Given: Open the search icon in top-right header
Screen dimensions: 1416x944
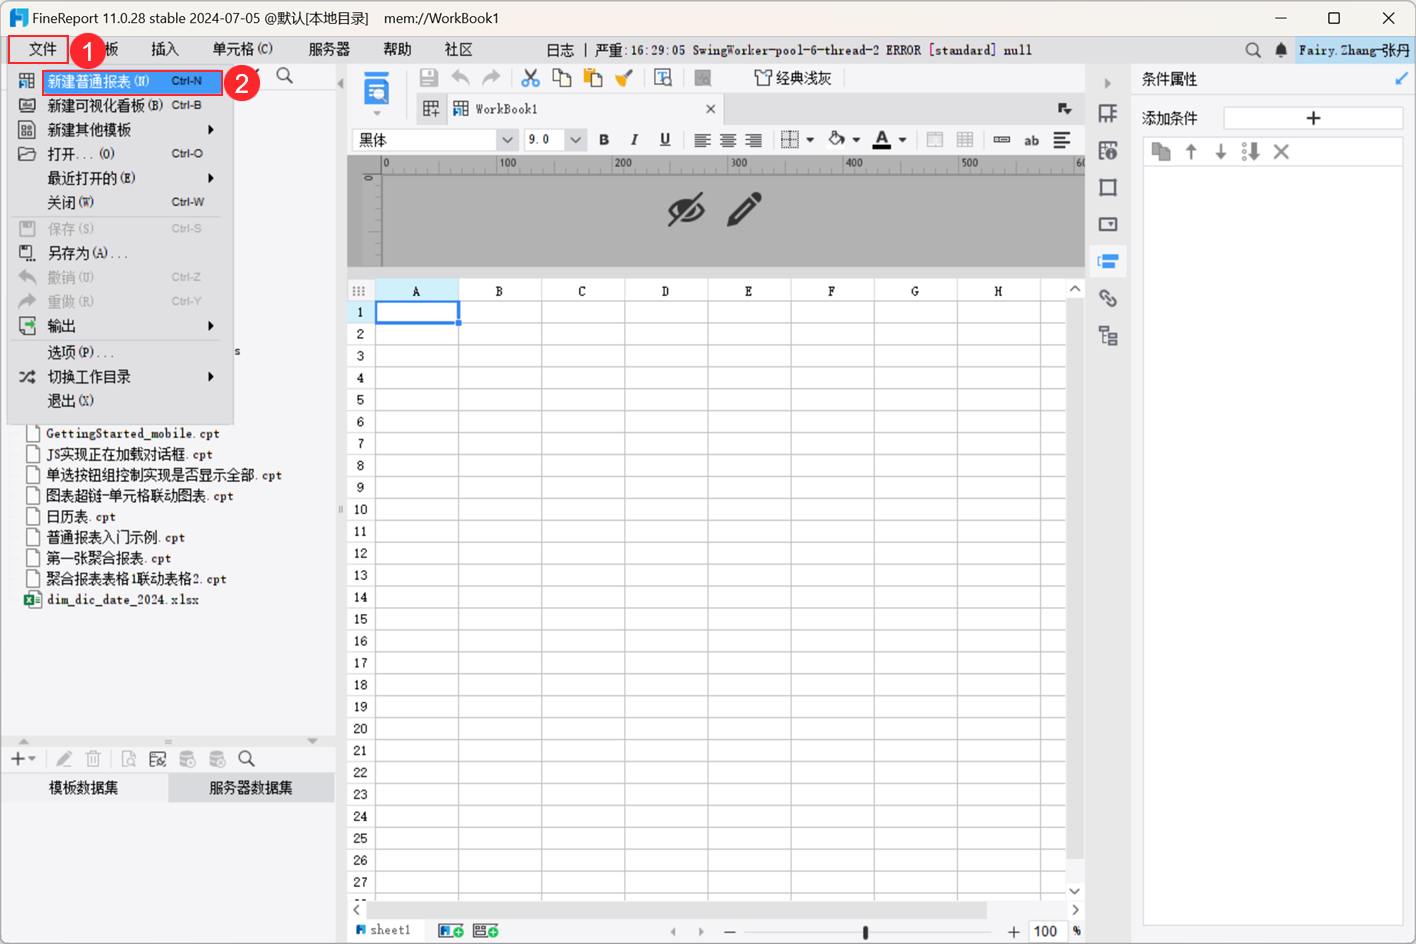Looking at the screenshot, I should (1253, 50).
